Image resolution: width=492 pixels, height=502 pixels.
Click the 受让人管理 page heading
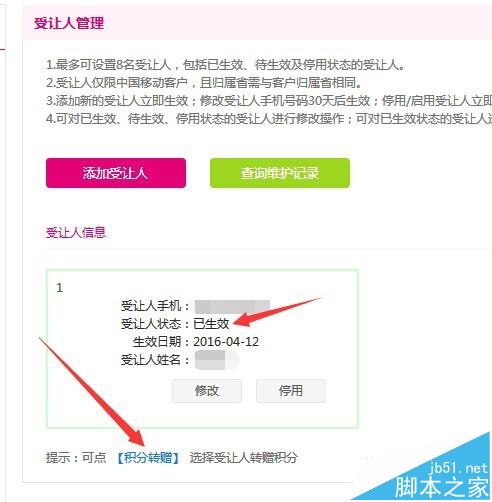[69, 23]
